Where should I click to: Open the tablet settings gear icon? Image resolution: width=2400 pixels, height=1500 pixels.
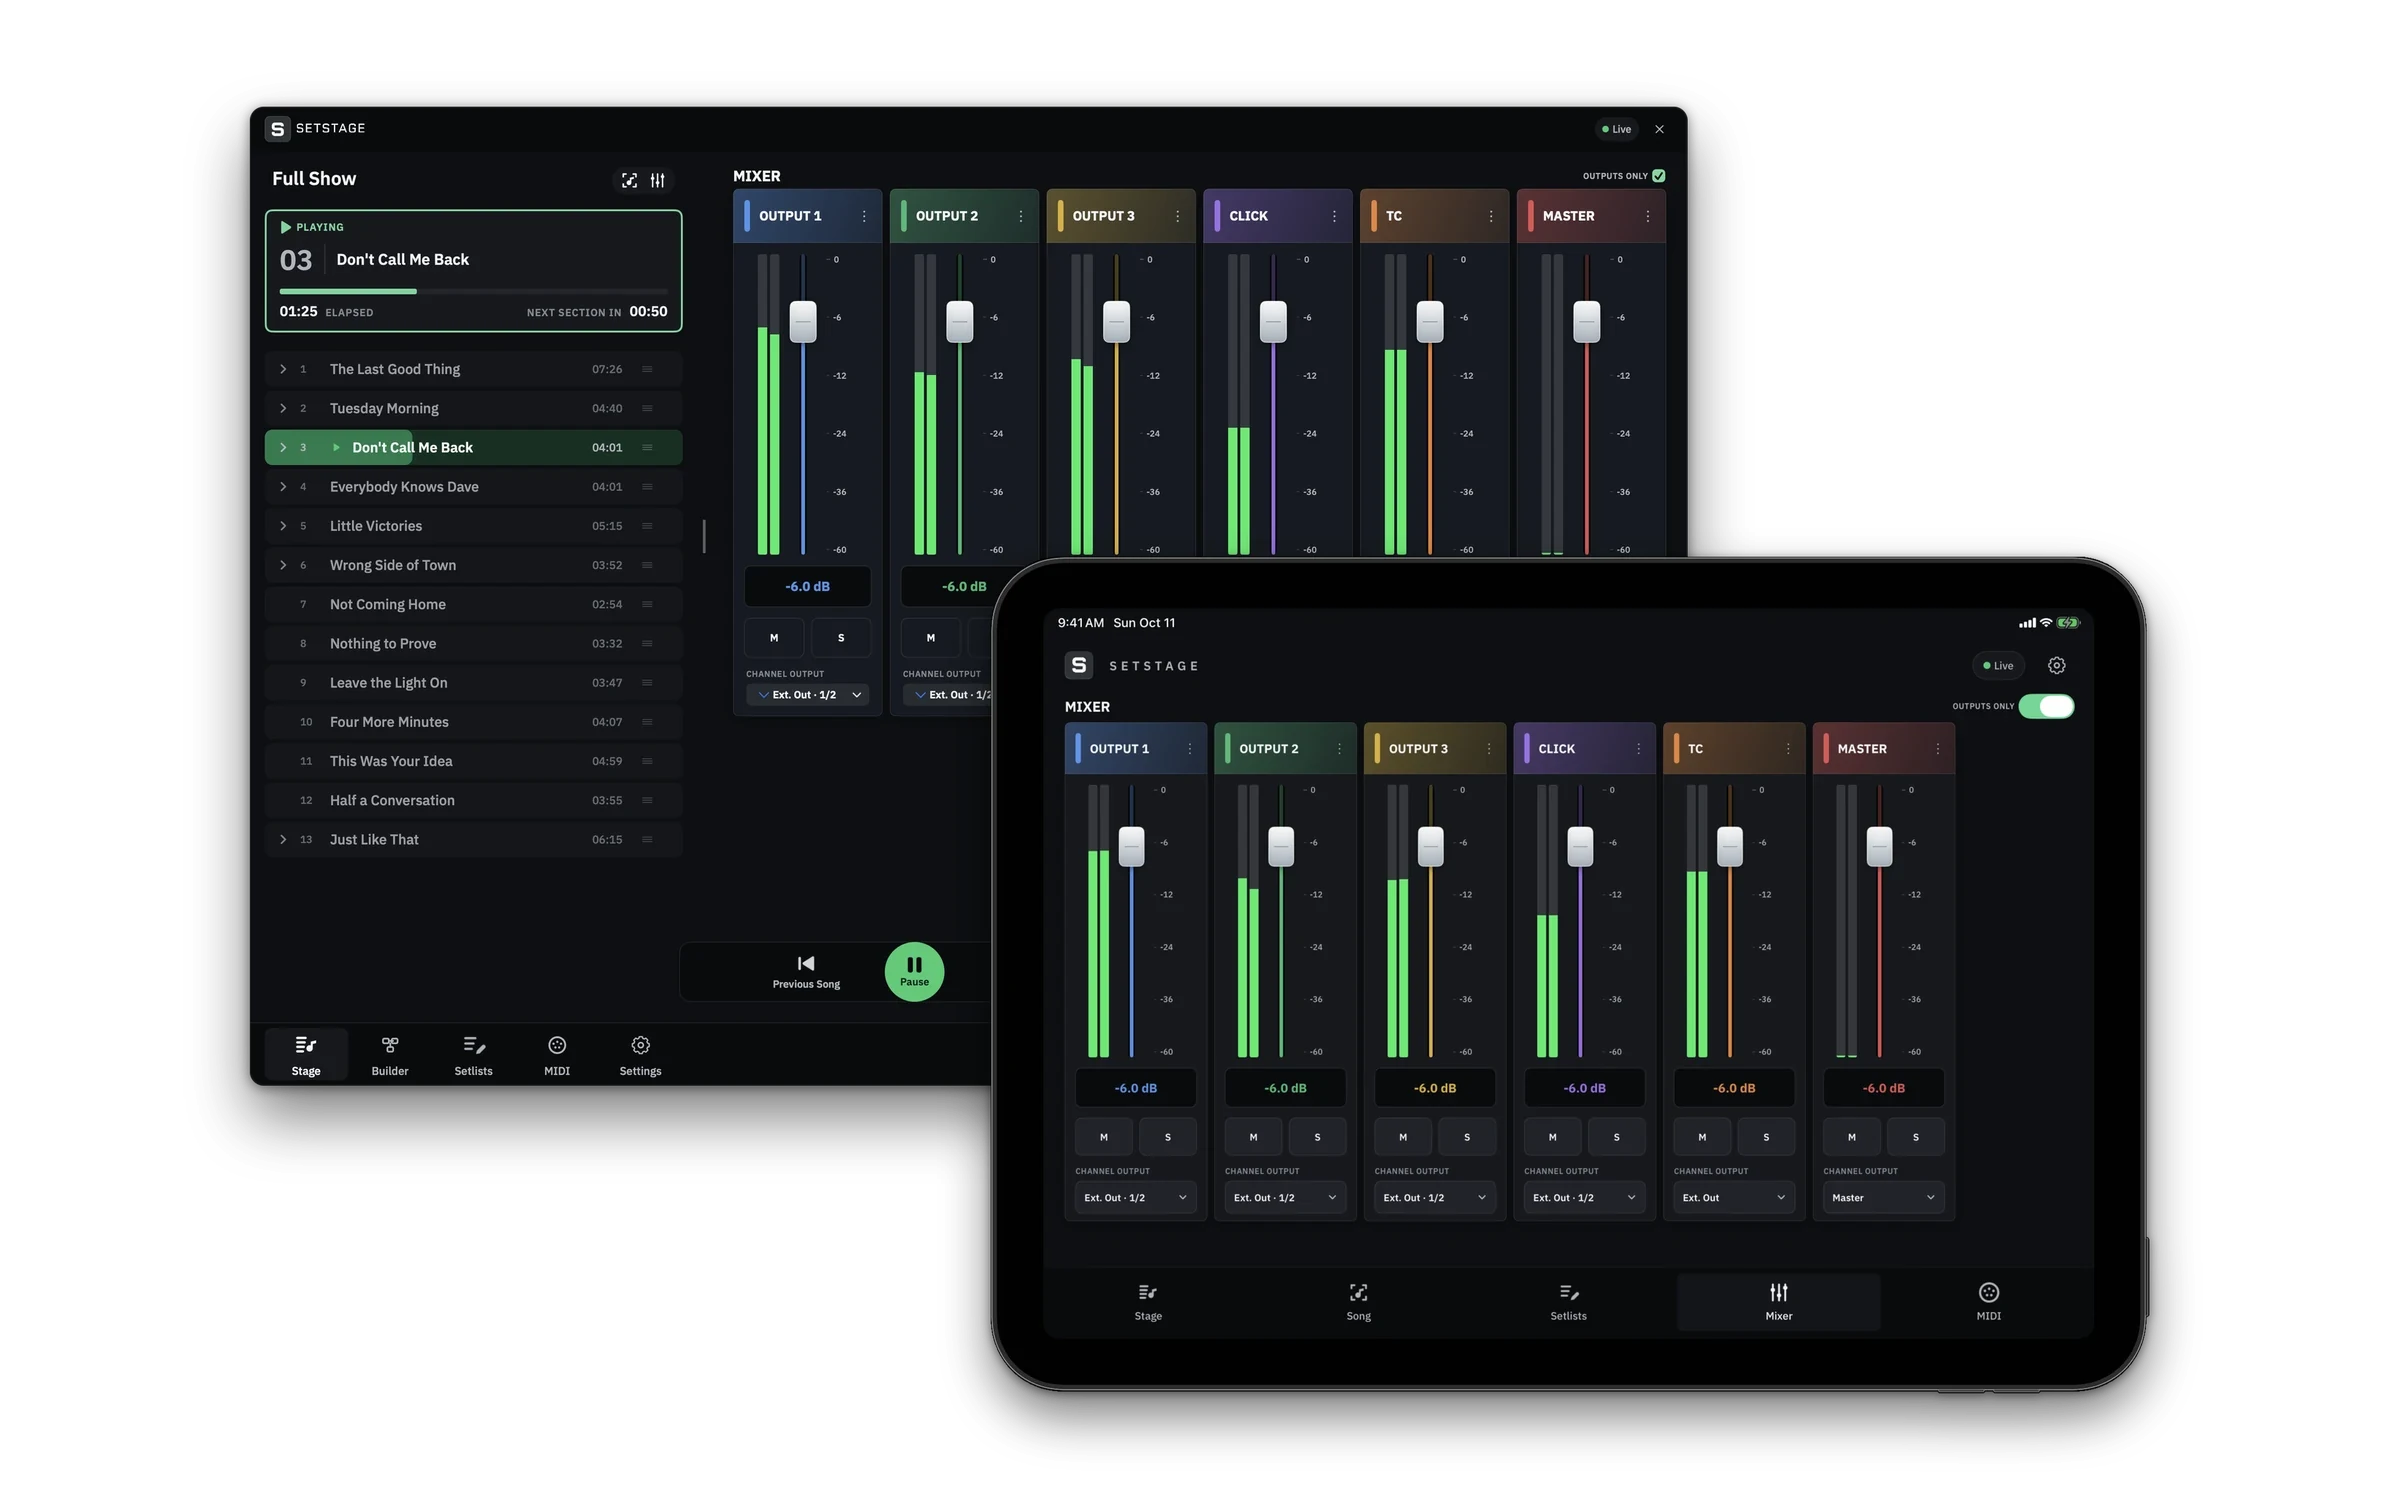click(2056, 665)
